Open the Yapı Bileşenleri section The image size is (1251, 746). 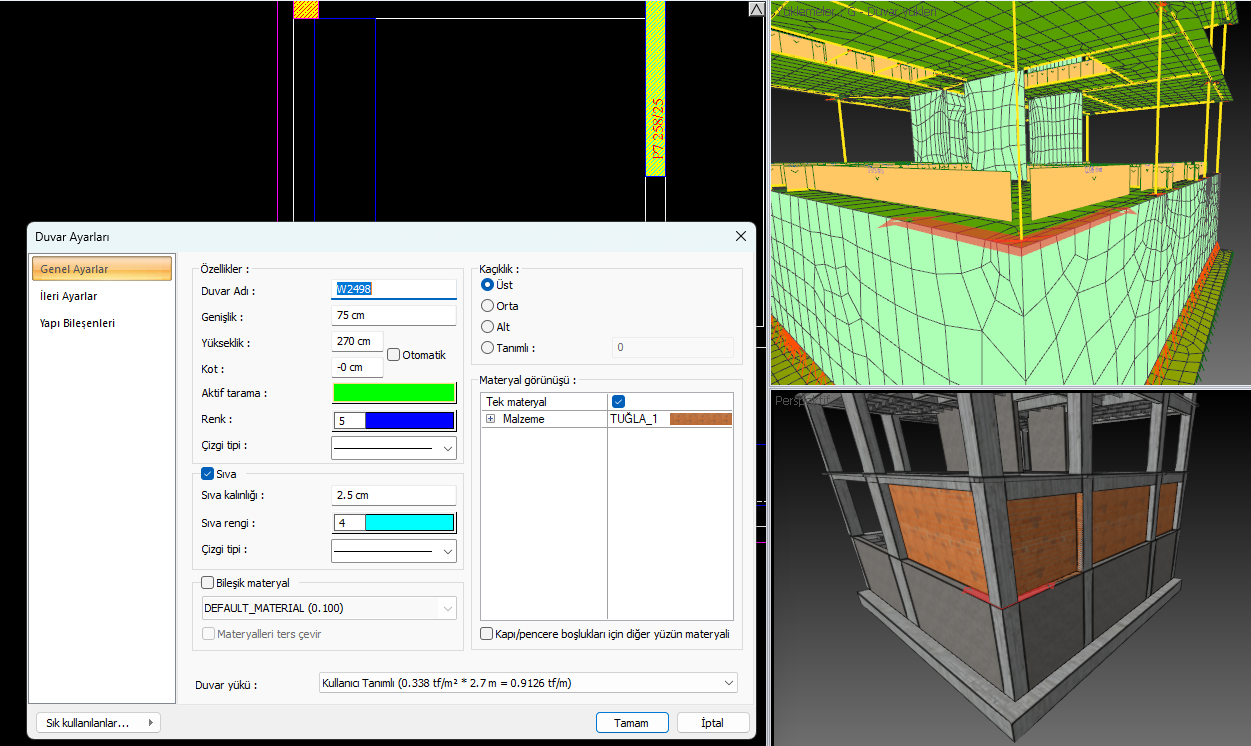click(x=77, y=323)
